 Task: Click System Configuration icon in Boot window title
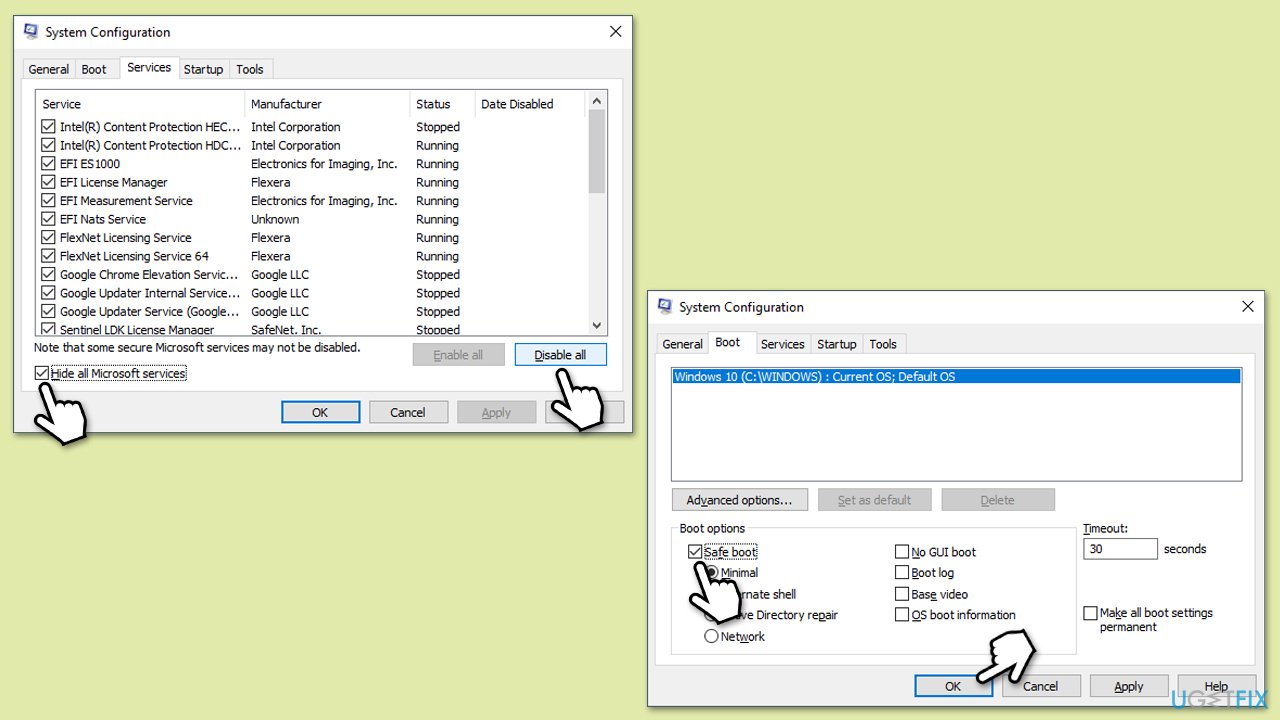[665, 307]
